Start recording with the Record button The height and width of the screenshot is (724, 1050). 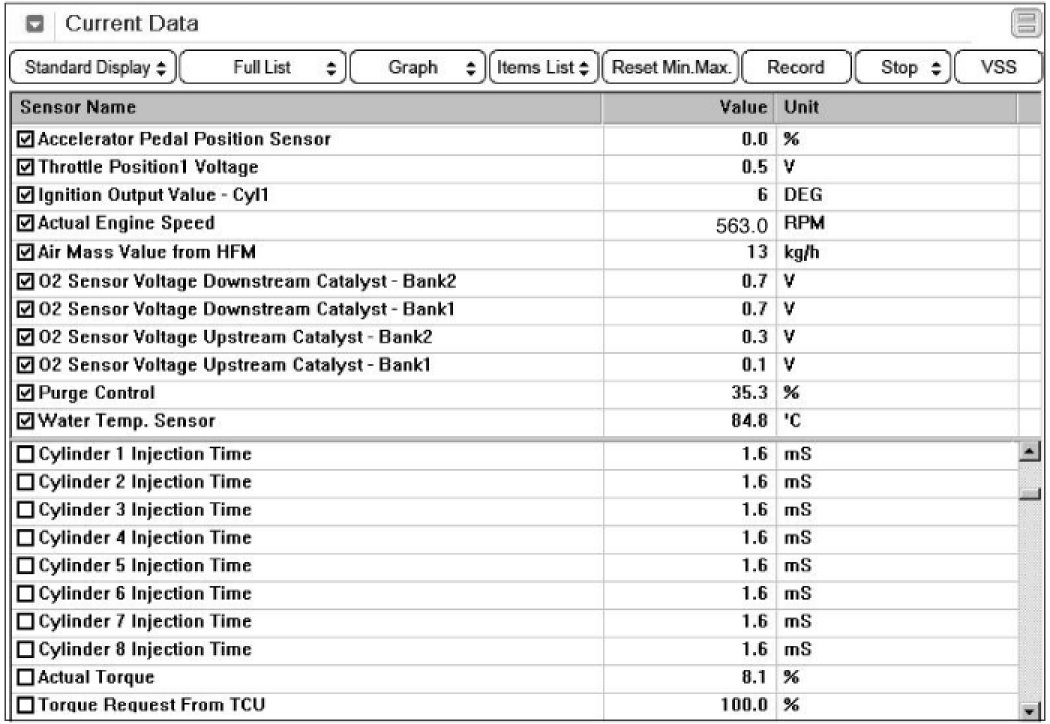click(795, 68)
